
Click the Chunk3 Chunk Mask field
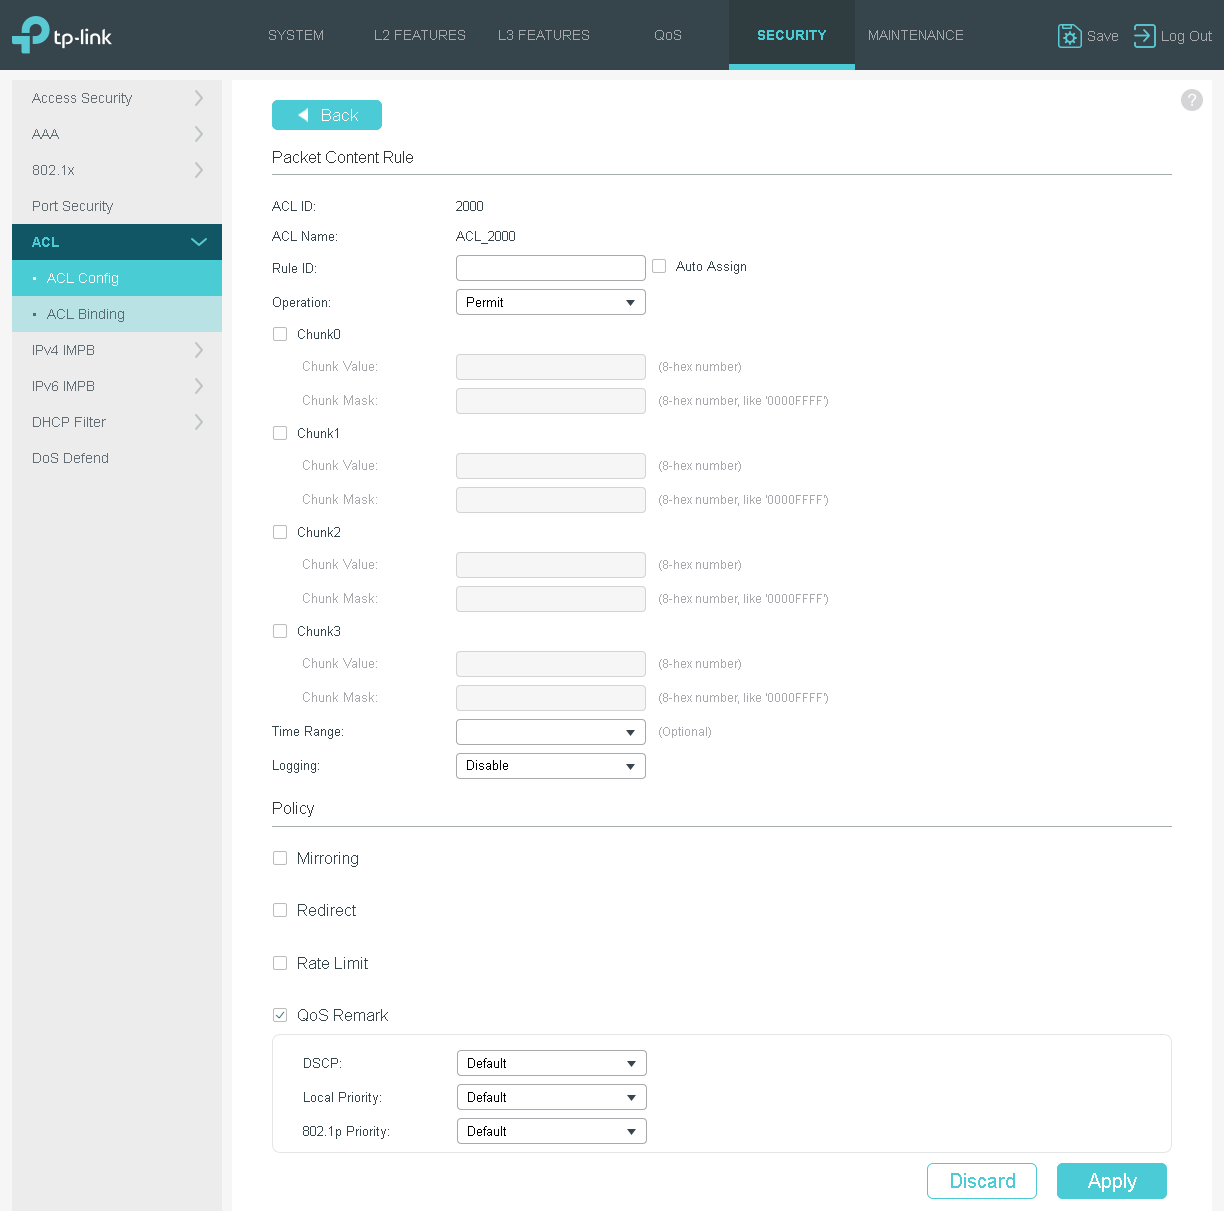551,698
